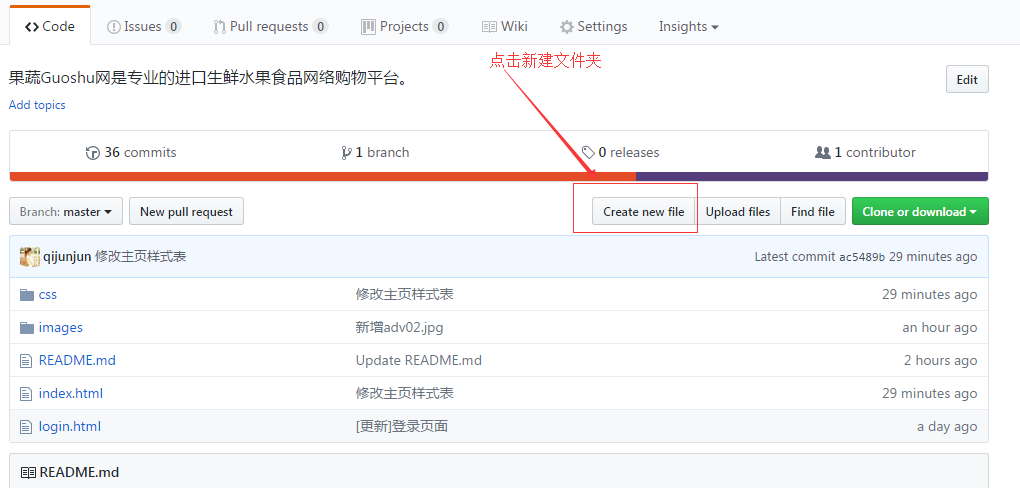Click css row timestamp 29 minutes ago

point(930,294)
